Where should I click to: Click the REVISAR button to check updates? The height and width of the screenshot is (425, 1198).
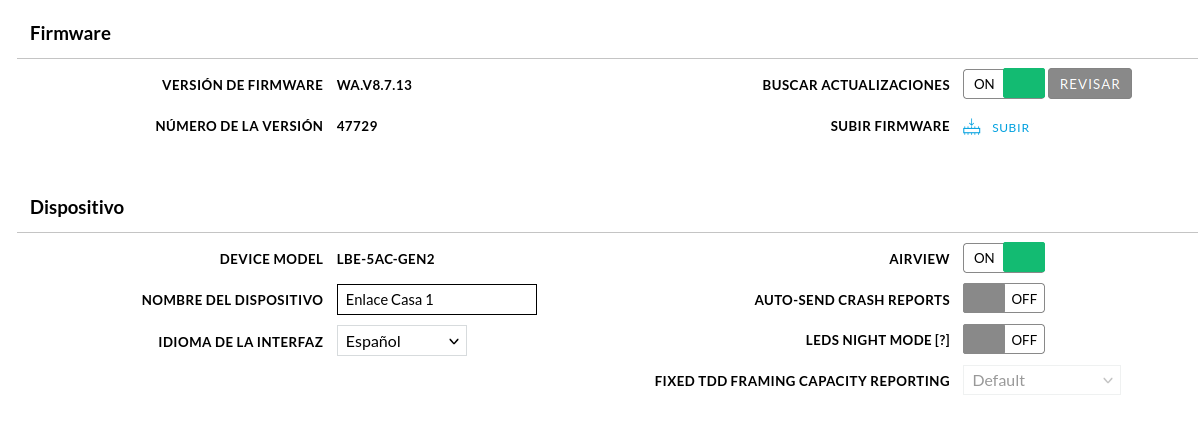click(x=1090, y=84)
